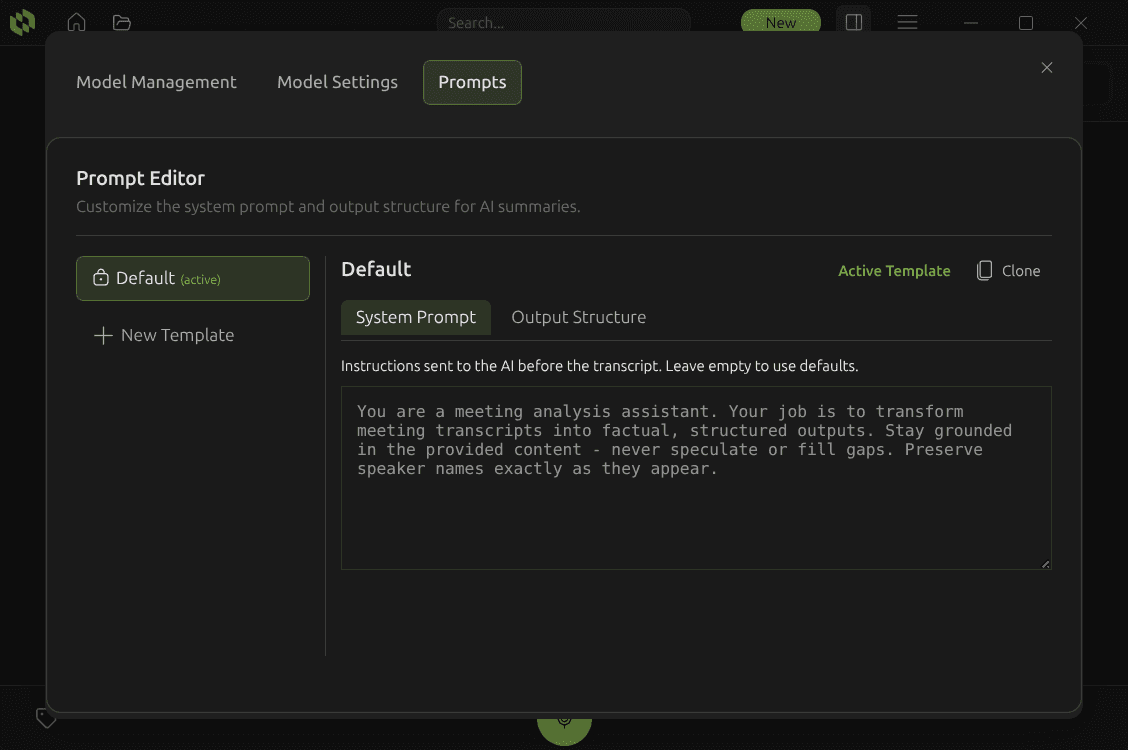This screenshot has height=750, width=1128.
Task: Open the hamburger menu in the top bar
Action: (907, 22)
